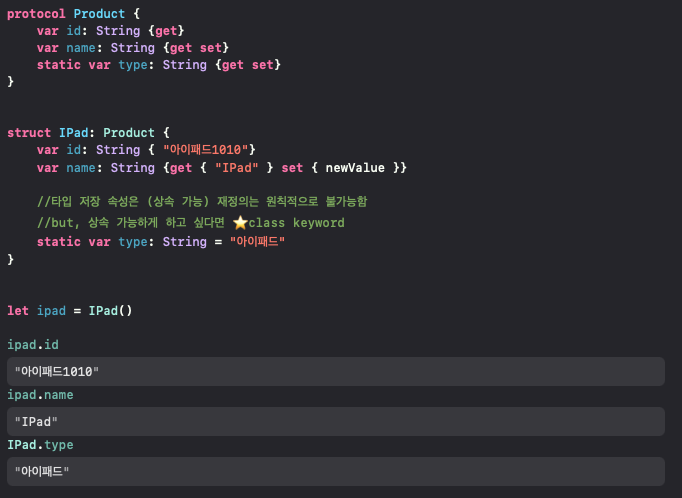
Task: Click the 'var id: String {get}' line
Action: coord(110,31)
